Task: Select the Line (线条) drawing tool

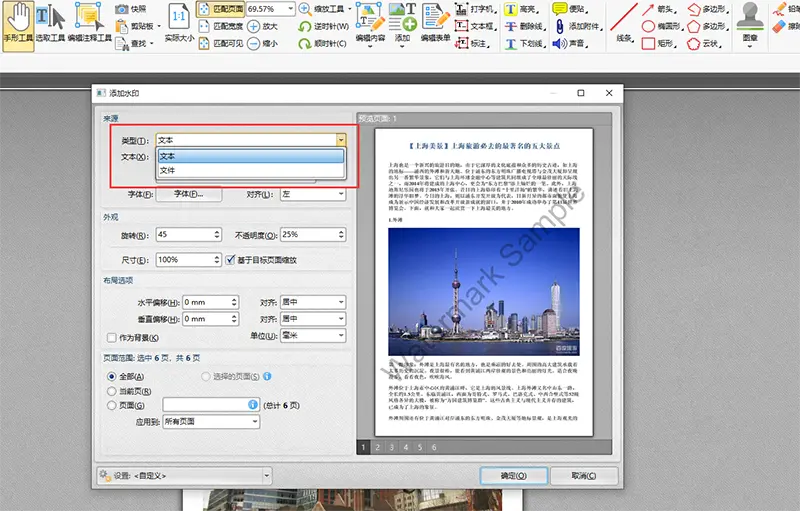Action: [x=623, y=23]
